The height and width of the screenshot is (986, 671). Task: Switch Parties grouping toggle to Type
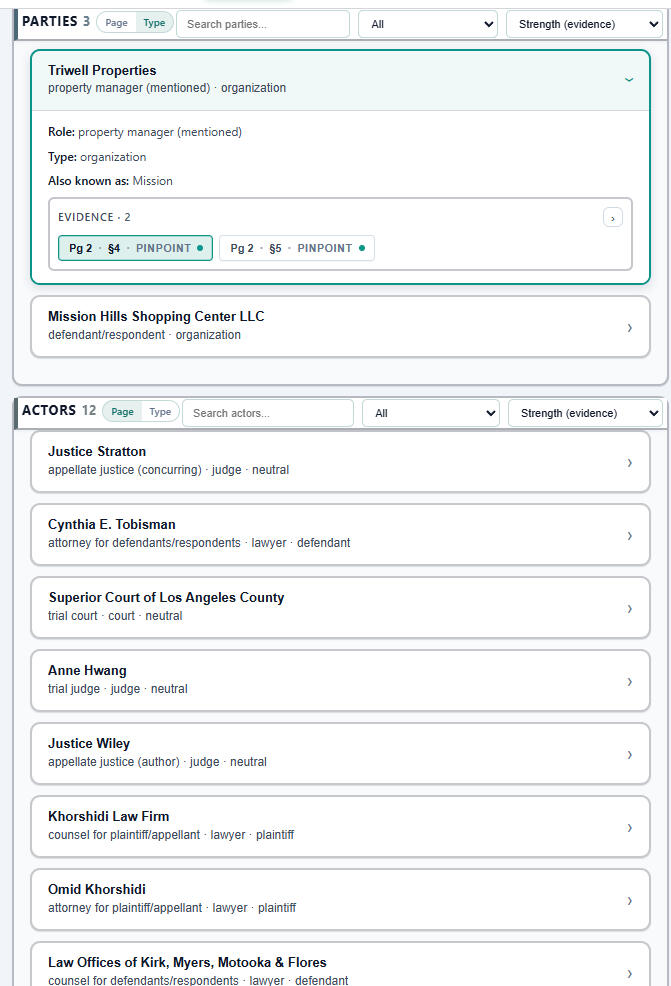pos(154,23)
